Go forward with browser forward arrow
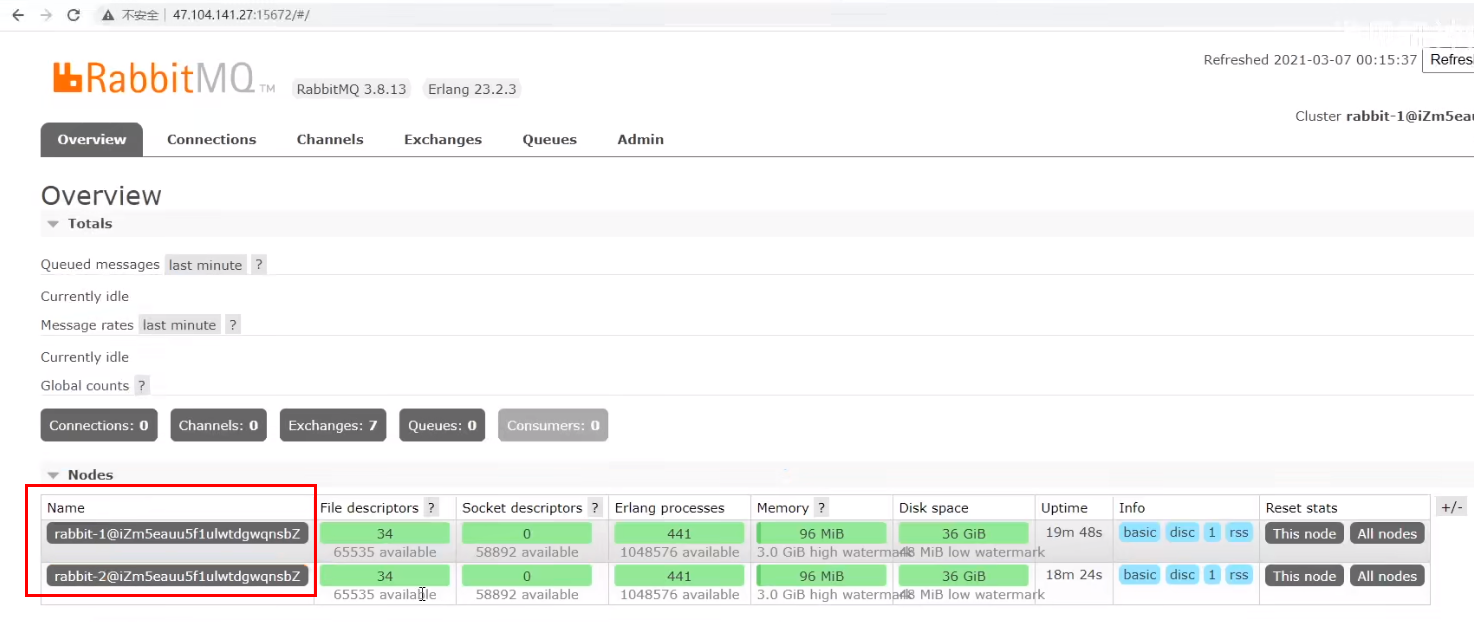 coord(45,15)
